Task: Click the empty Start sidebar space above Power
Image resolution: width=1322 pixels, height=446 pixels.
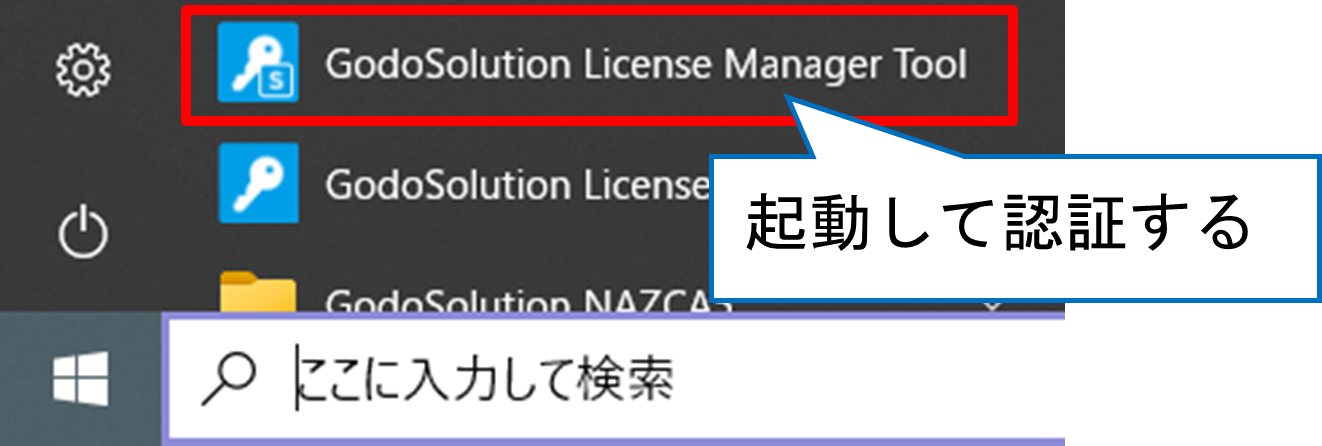Action: pos(84,150)
